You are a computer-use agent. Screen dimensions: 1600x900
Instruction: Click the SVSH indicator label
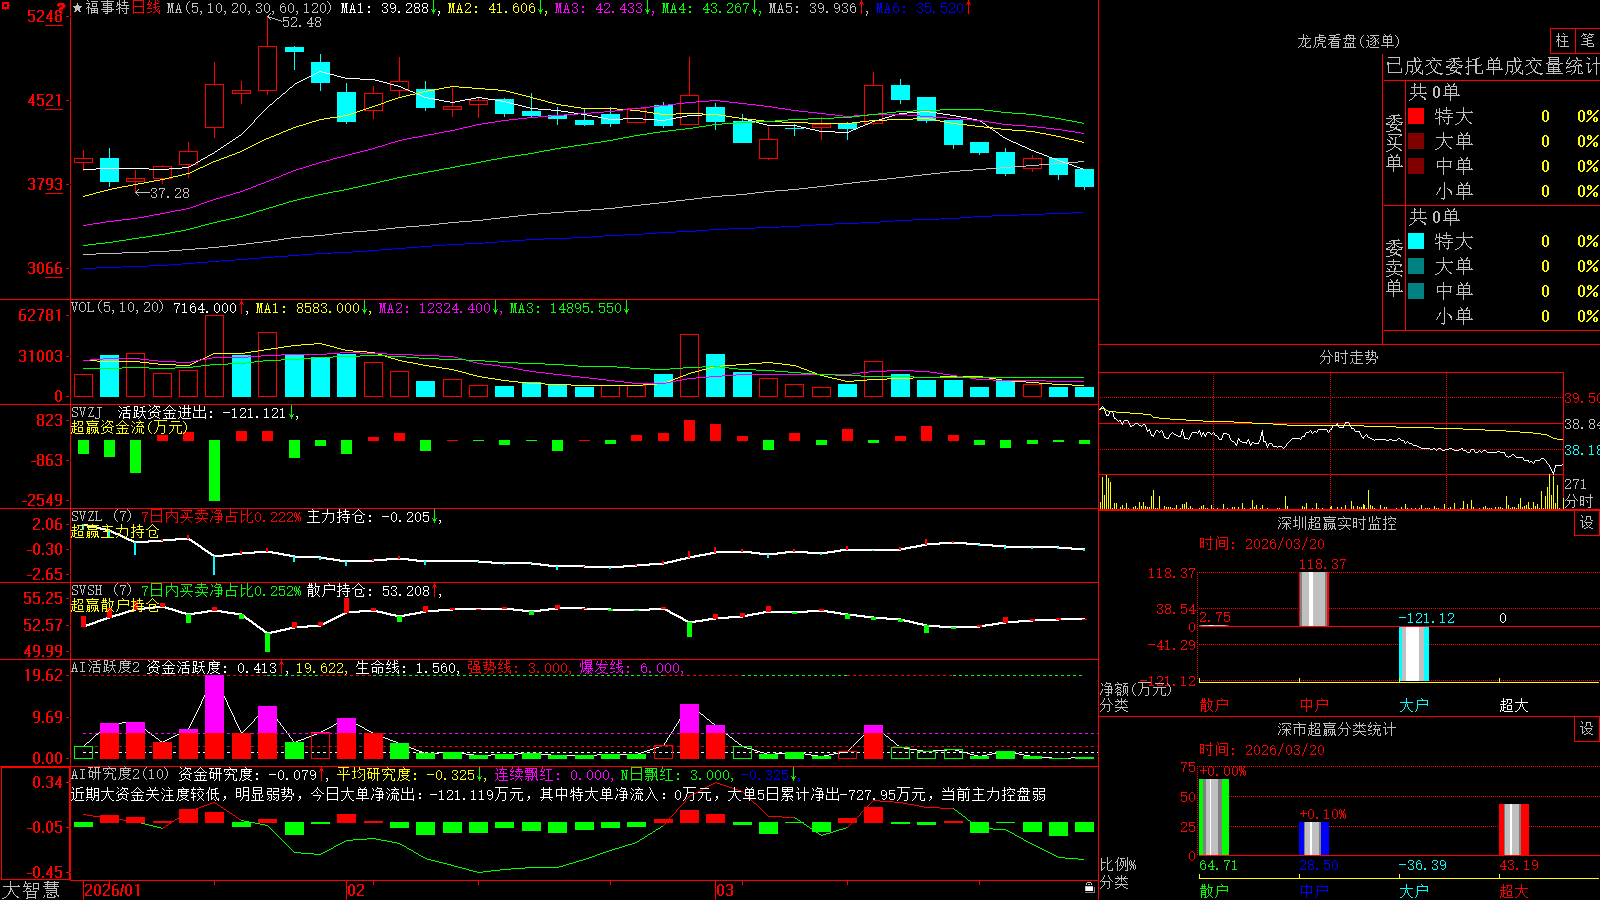(x=87, y=591)
